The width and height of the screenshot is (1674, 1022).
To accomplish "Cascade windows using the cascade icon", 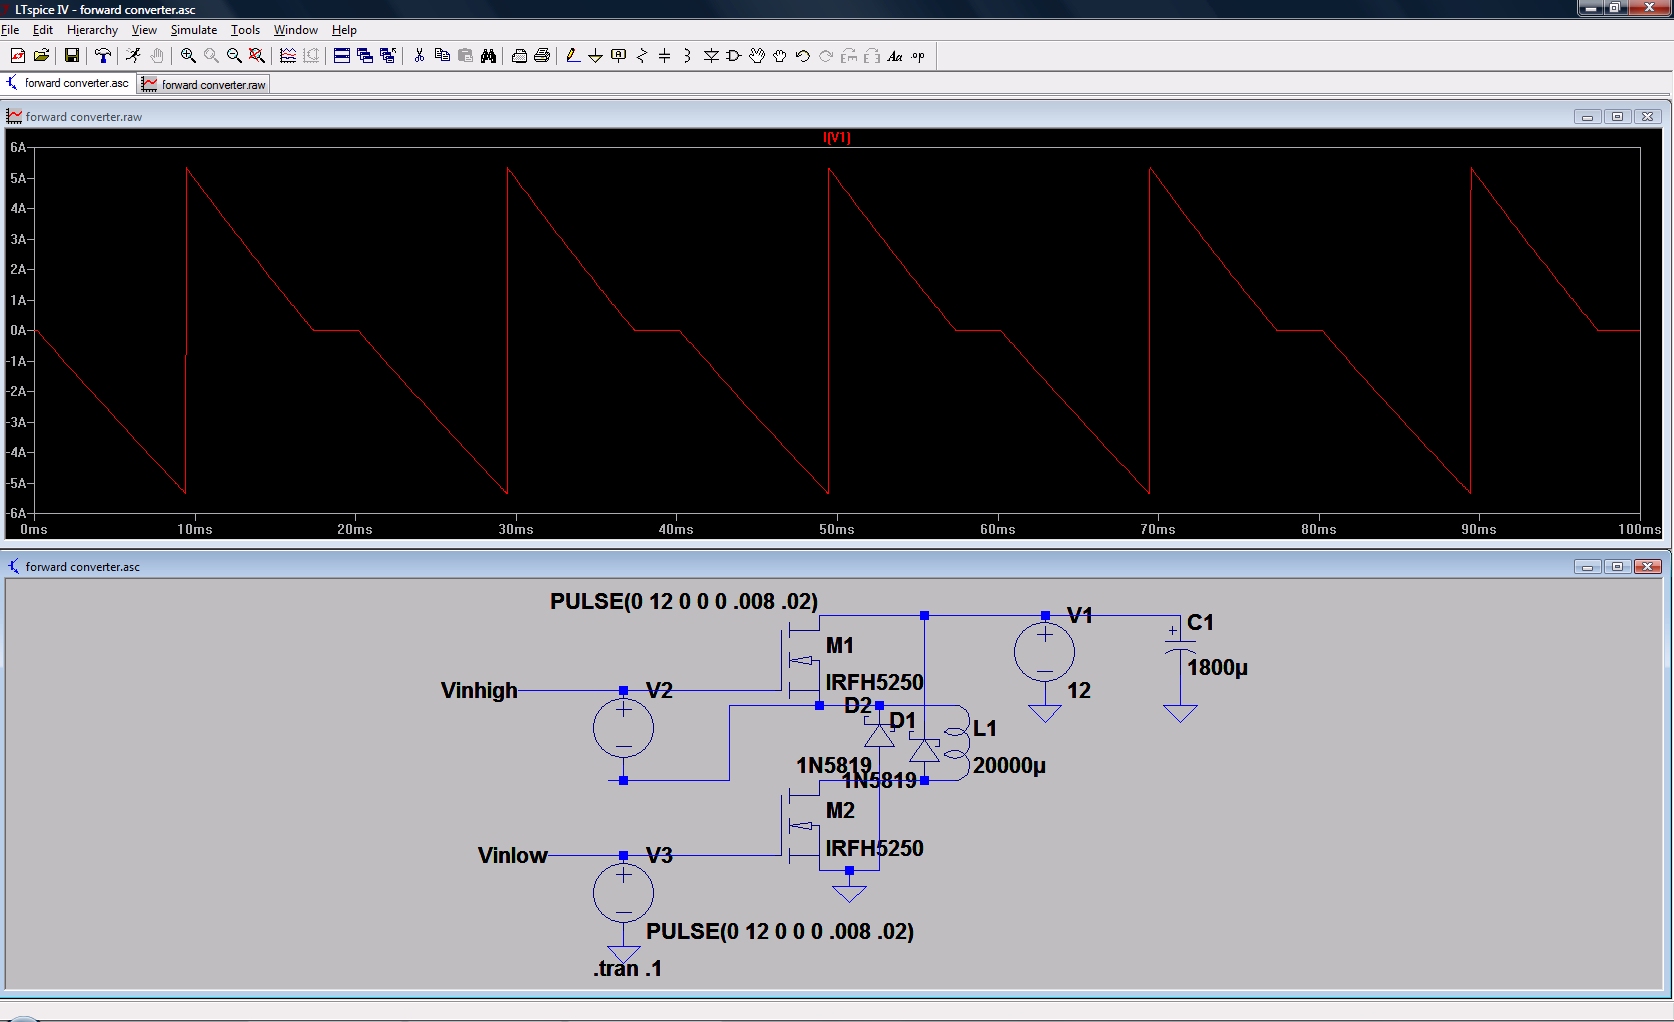I will [365, 56].
